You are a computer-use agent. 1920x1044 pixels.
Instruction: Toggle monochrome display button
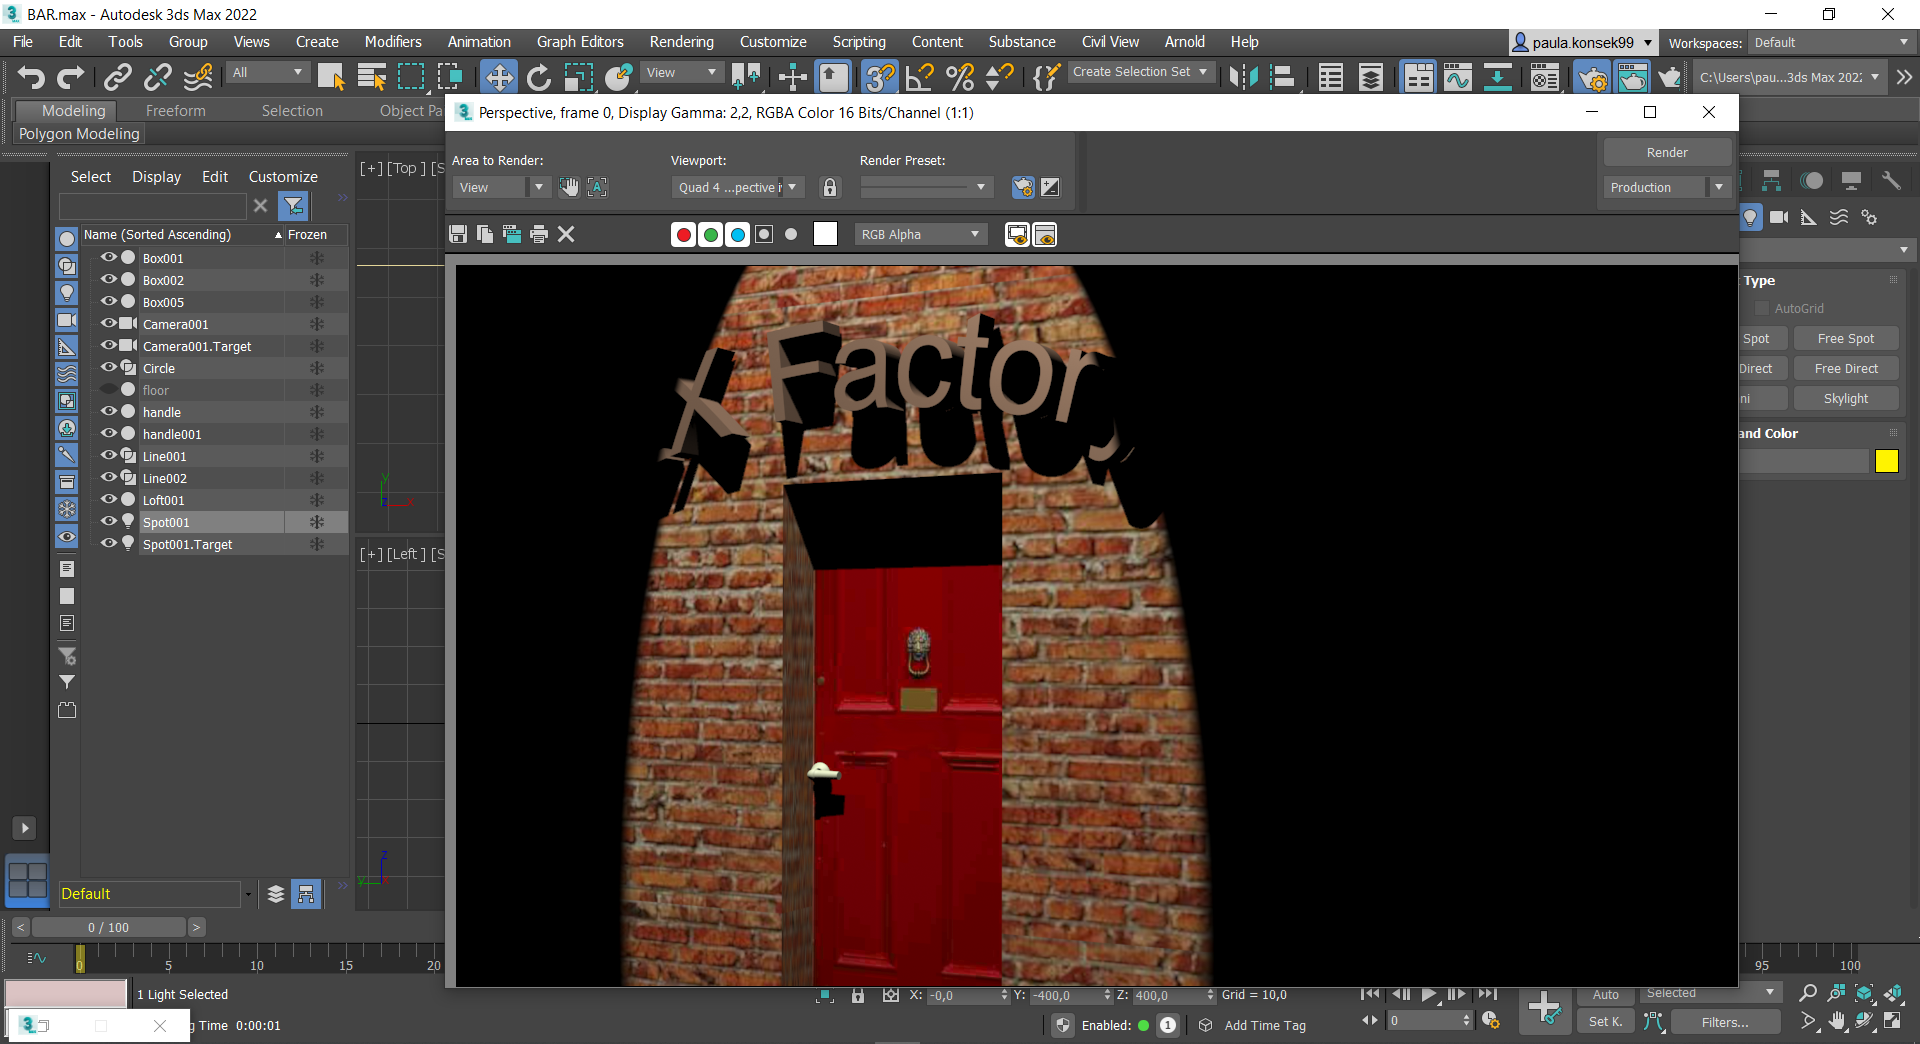(x=792, y=234)
